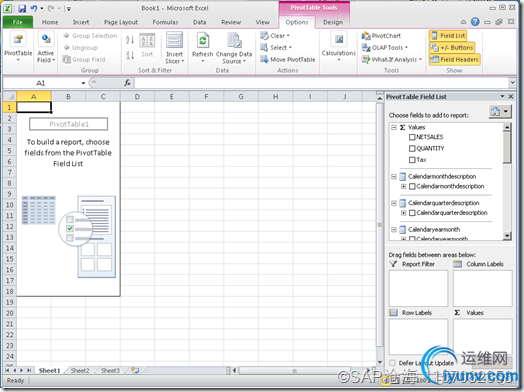Collapse the Calendaryearmonth table node

pos(394,230)
